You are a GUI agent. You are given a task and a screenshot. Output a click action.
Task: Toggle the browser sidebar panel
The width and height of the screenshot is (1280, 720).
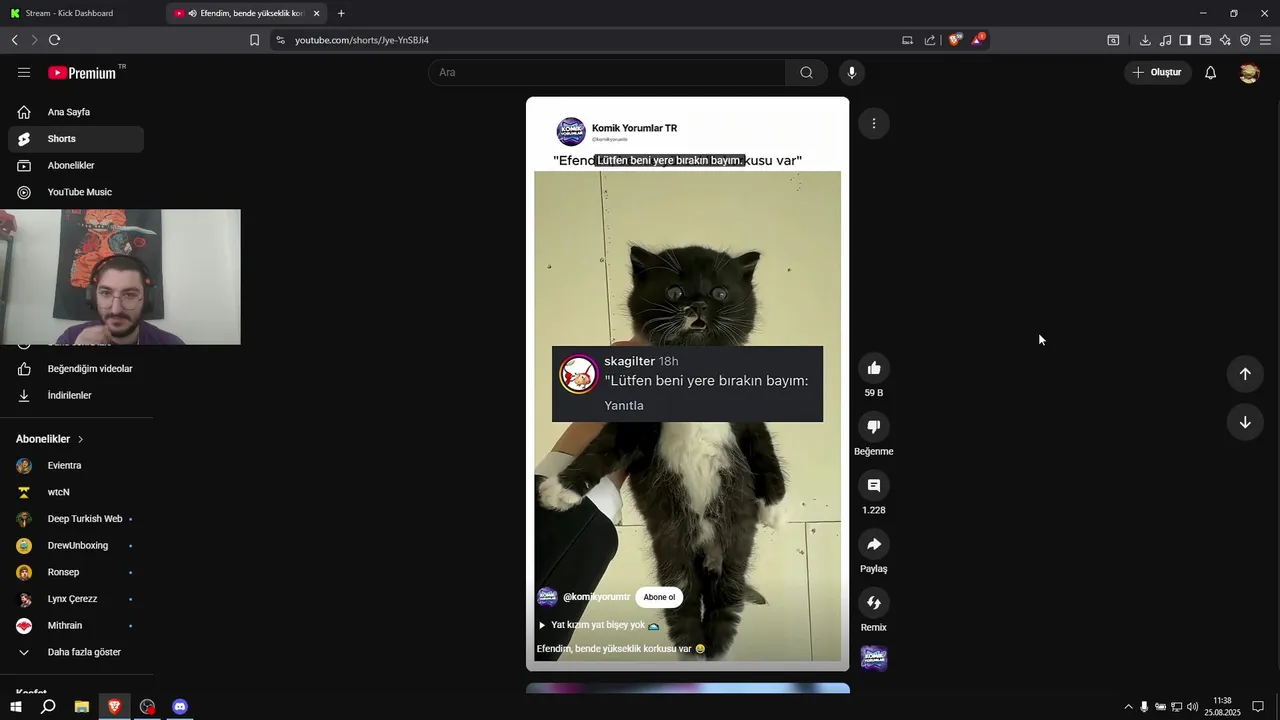tap(1185, 40)
